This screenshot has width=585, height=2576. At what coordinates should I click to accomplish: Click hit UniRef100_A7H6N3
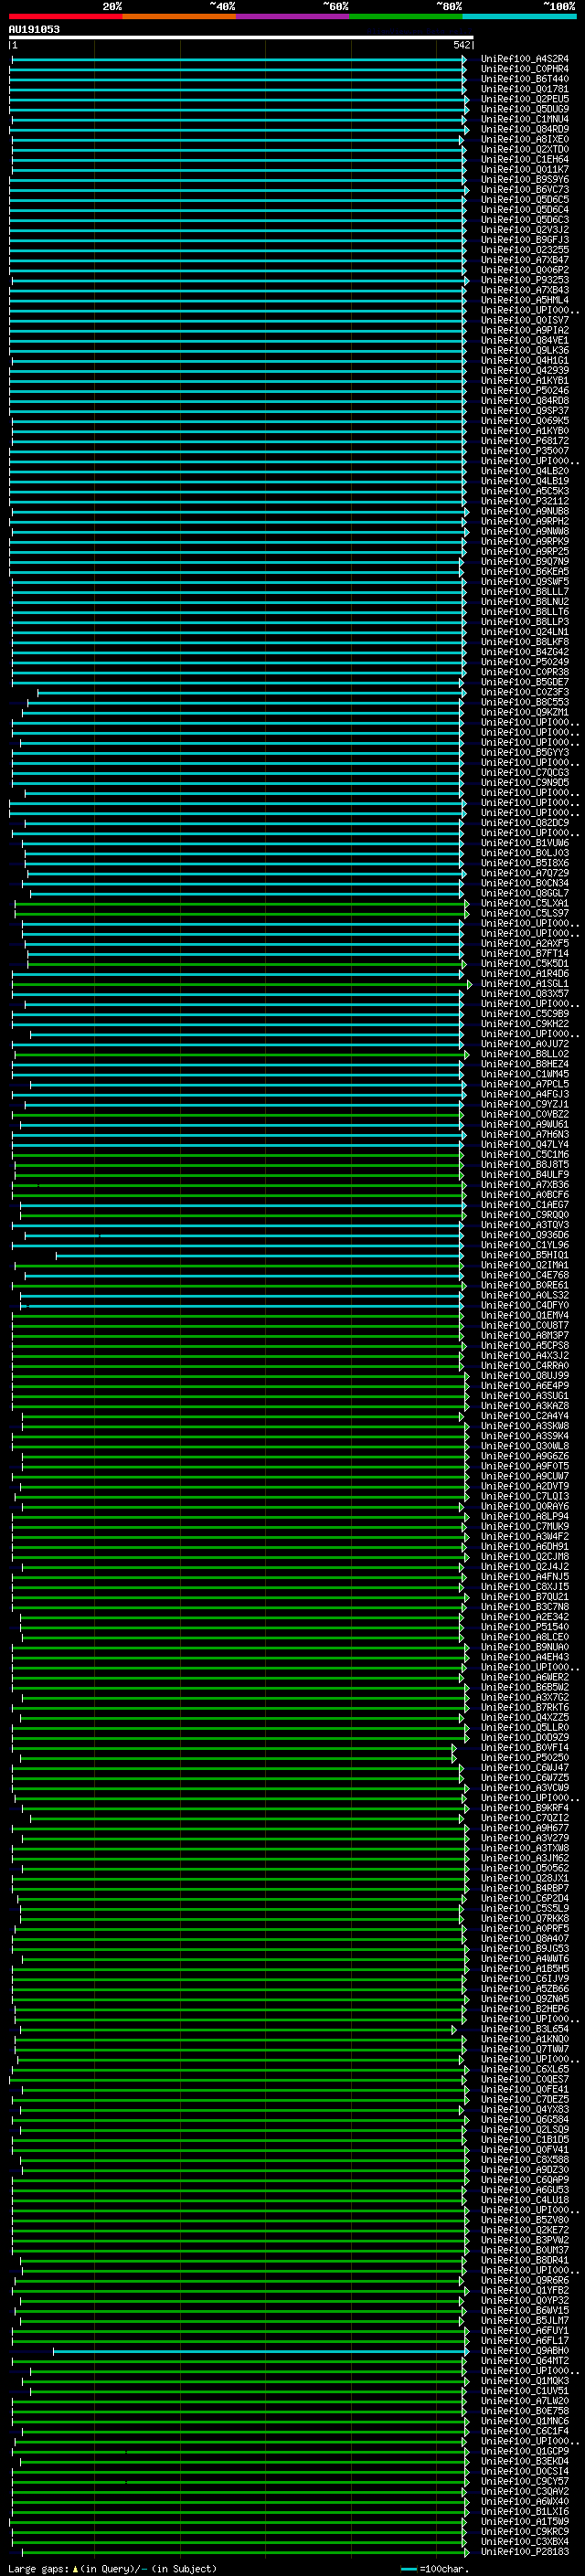point(524,1134)
